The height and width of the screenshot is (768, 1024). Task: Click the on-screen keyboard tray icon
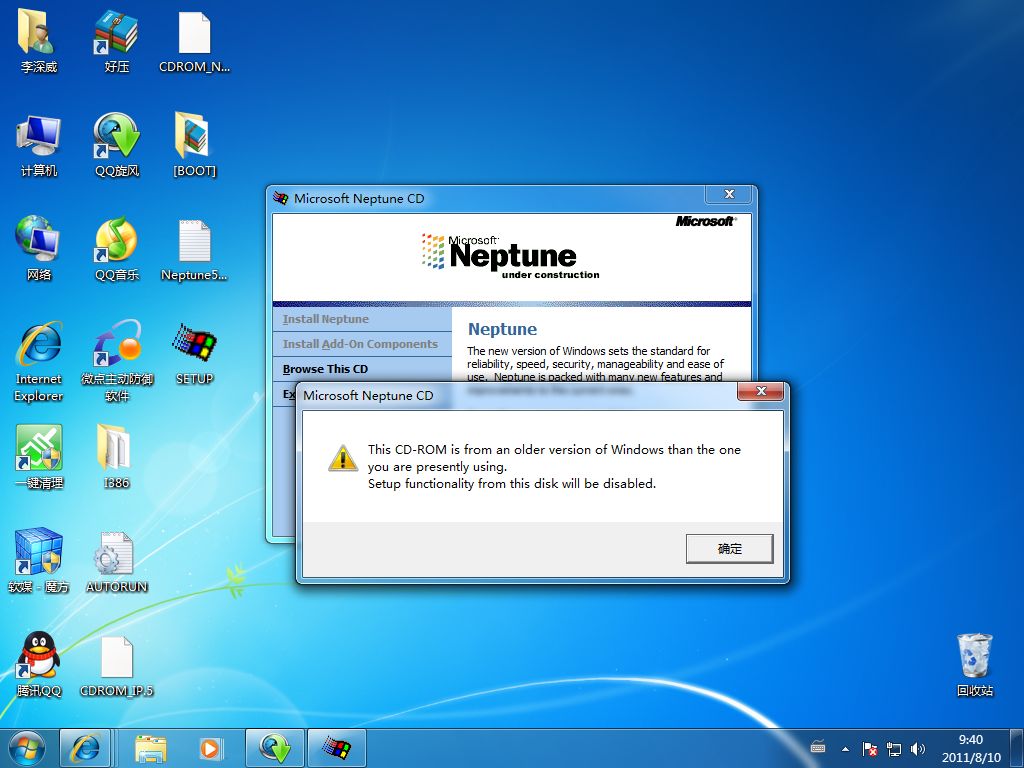coord(818,746)
